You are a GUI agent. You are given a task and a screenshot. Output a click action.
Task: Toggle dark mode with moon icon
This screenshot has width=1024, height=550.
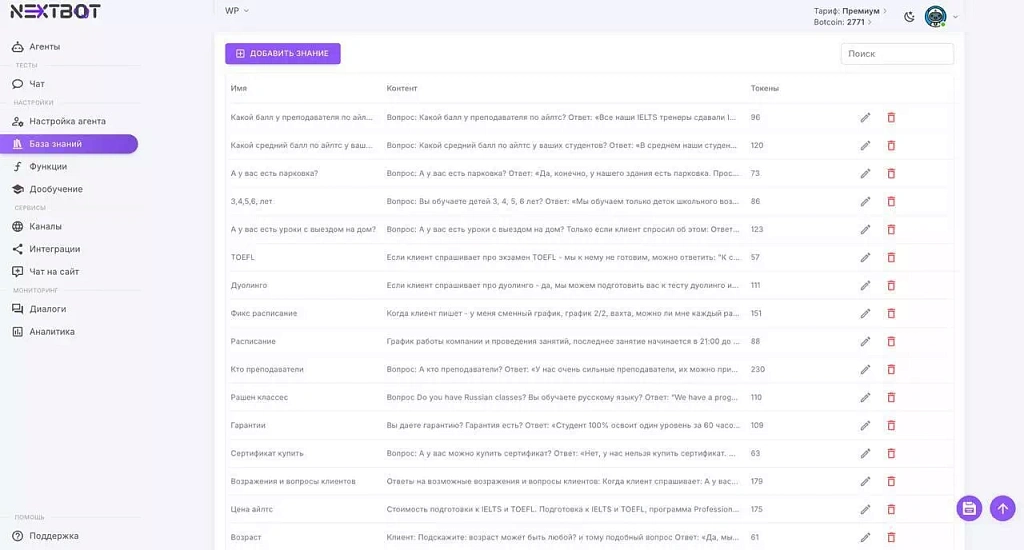point(909,16)
